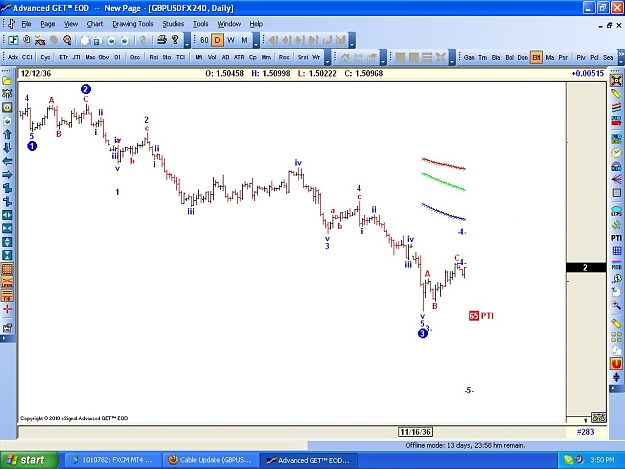Click the Adx study button
The width and height of the screenshot is (625, 469).
(x=13, y=57)
